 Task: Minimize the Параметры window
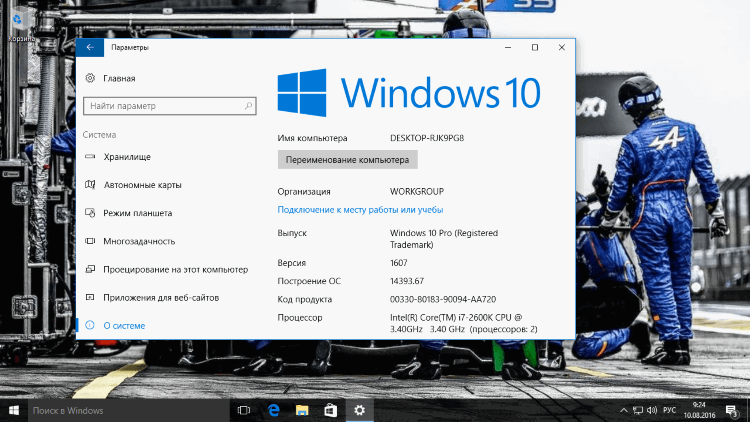[x=508, y=47]
